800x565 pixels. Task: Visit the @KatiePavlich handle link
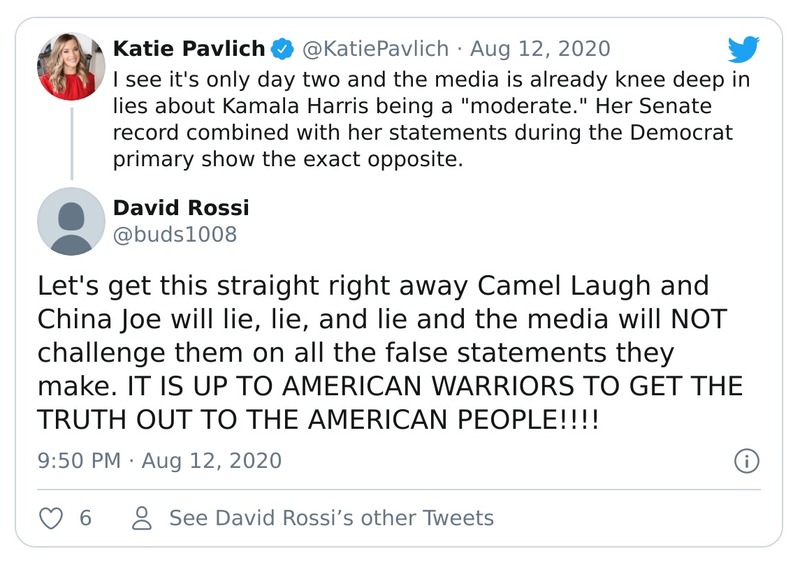click(375, 49)
